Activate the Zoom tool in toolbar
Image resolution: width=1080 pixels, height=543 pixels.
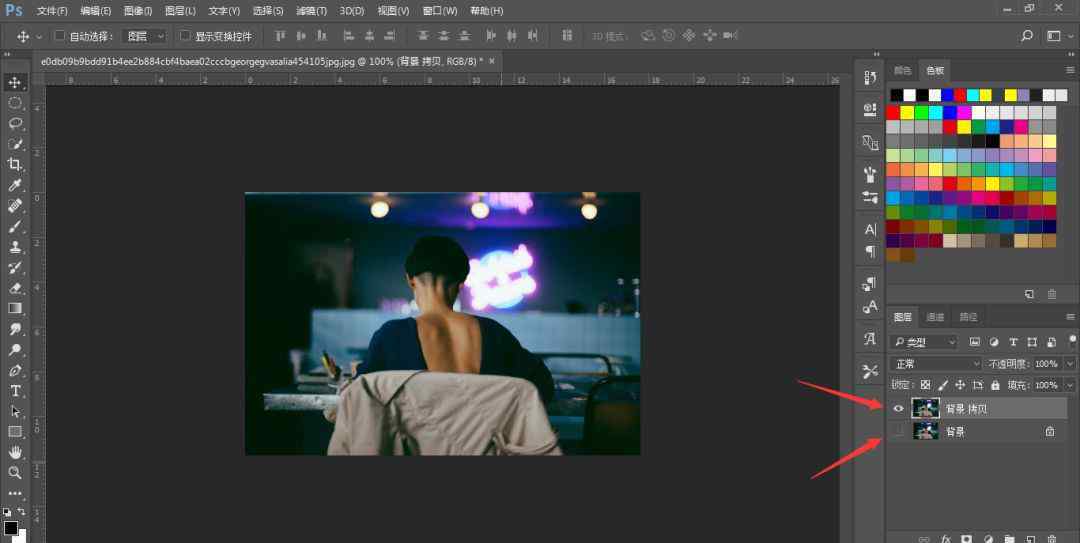15,472
